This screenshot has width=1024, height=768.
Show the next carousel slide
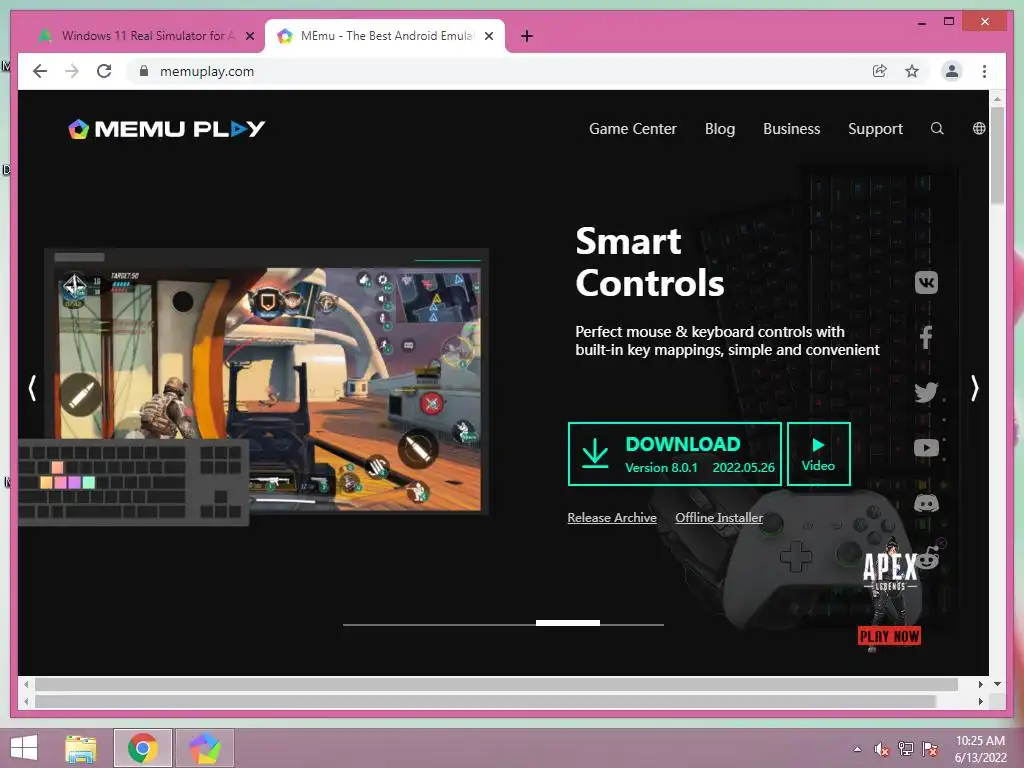pos(974,388)
